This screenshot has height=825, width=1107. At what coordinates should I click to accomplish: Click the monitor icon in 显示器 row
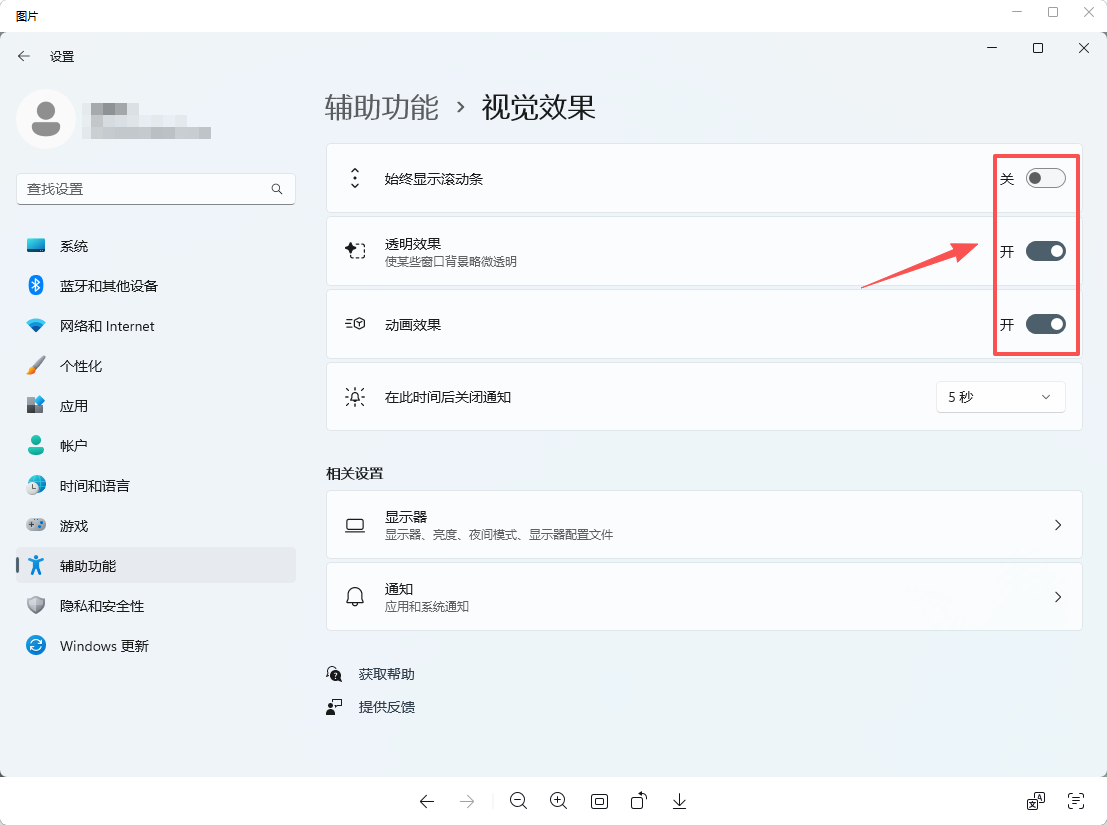(x=355, y=525)
